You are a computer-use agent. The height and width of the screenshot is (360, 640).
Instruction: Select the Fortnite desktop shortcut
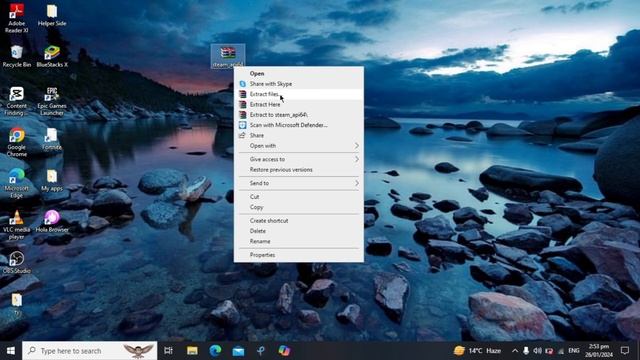pyautogui.click(x=52, y=139)
